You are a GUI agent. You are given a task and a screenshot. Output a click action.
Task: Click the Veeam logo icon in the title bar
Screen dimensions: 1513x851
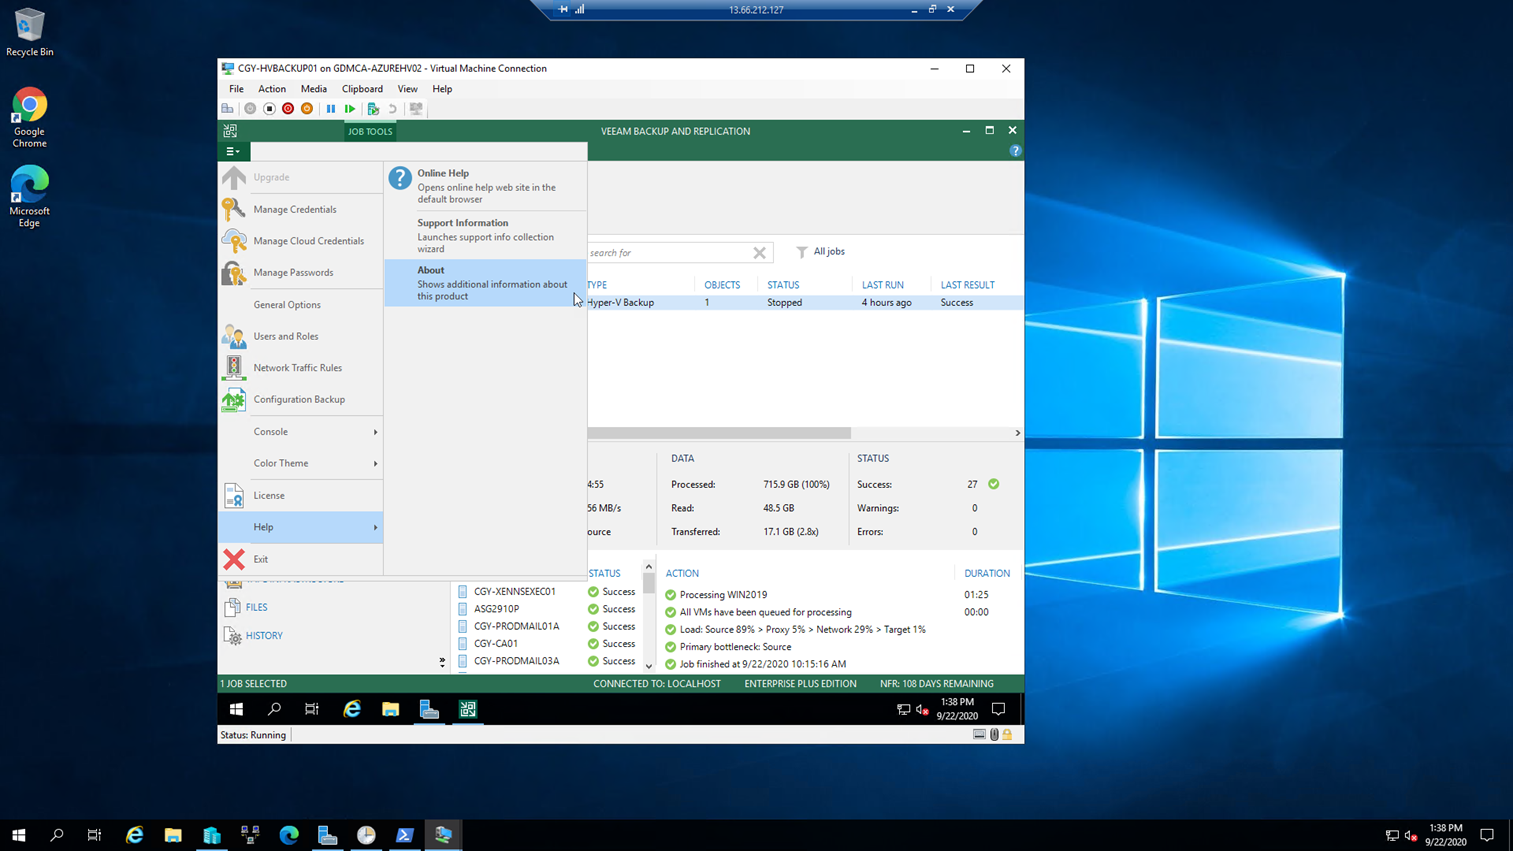(230, 131)
